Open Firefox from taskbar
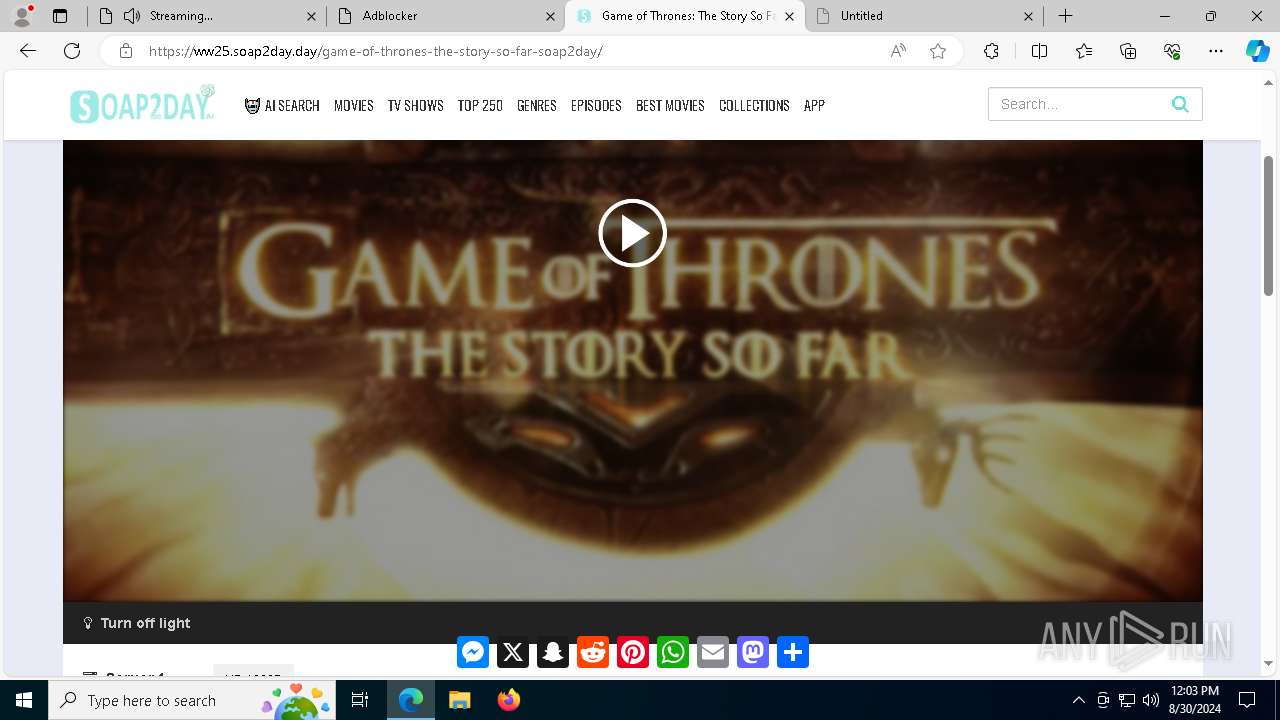Viewport: 1280px width, 720px height. click(508, 700)
